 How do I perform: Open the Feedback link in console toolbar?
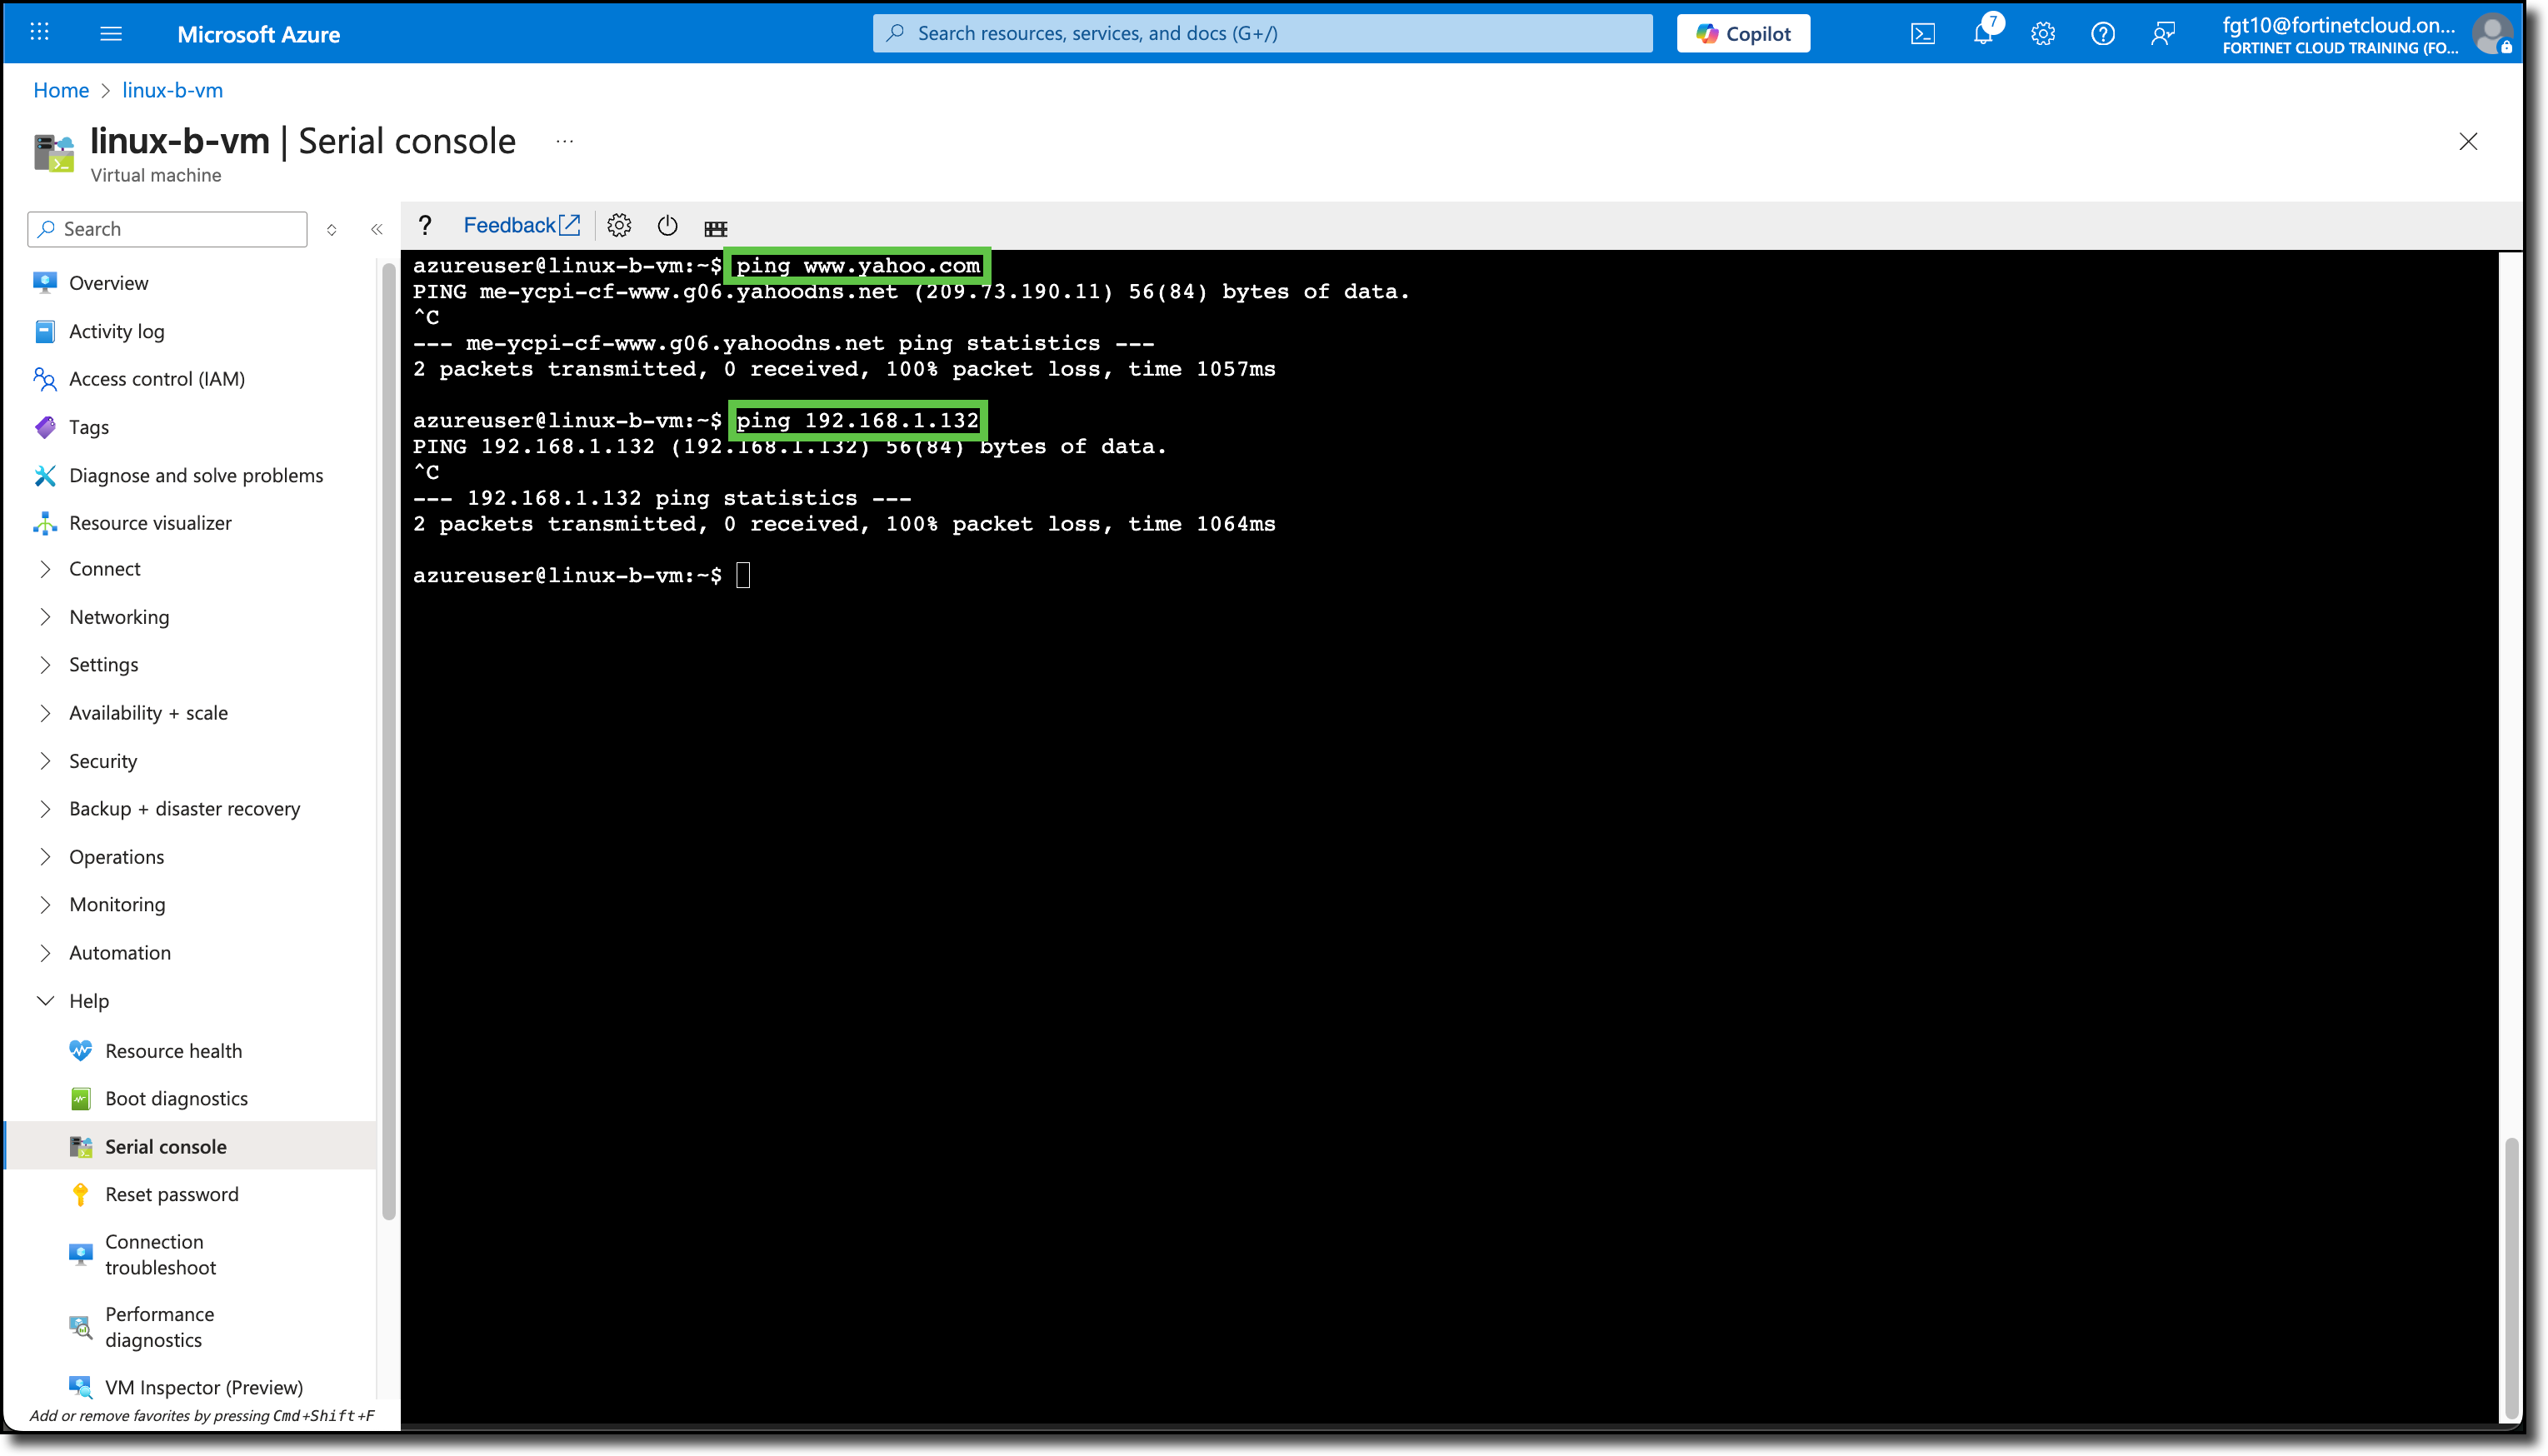[519, 224]
